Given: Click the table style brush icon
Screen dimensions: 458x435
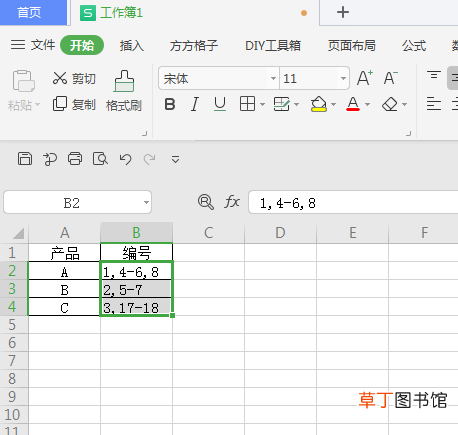Looking at the screenshot, I should [x=282, y=104].
